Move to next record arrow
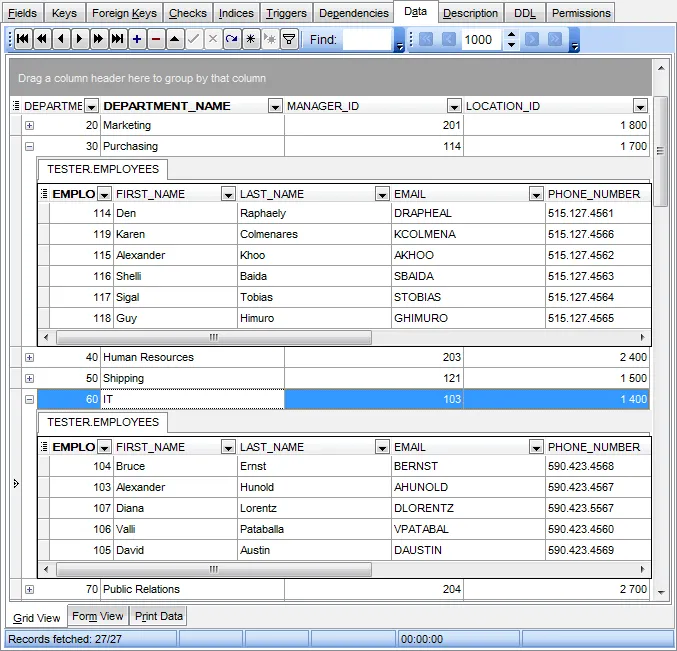677x651 pixels. [79, 39]
